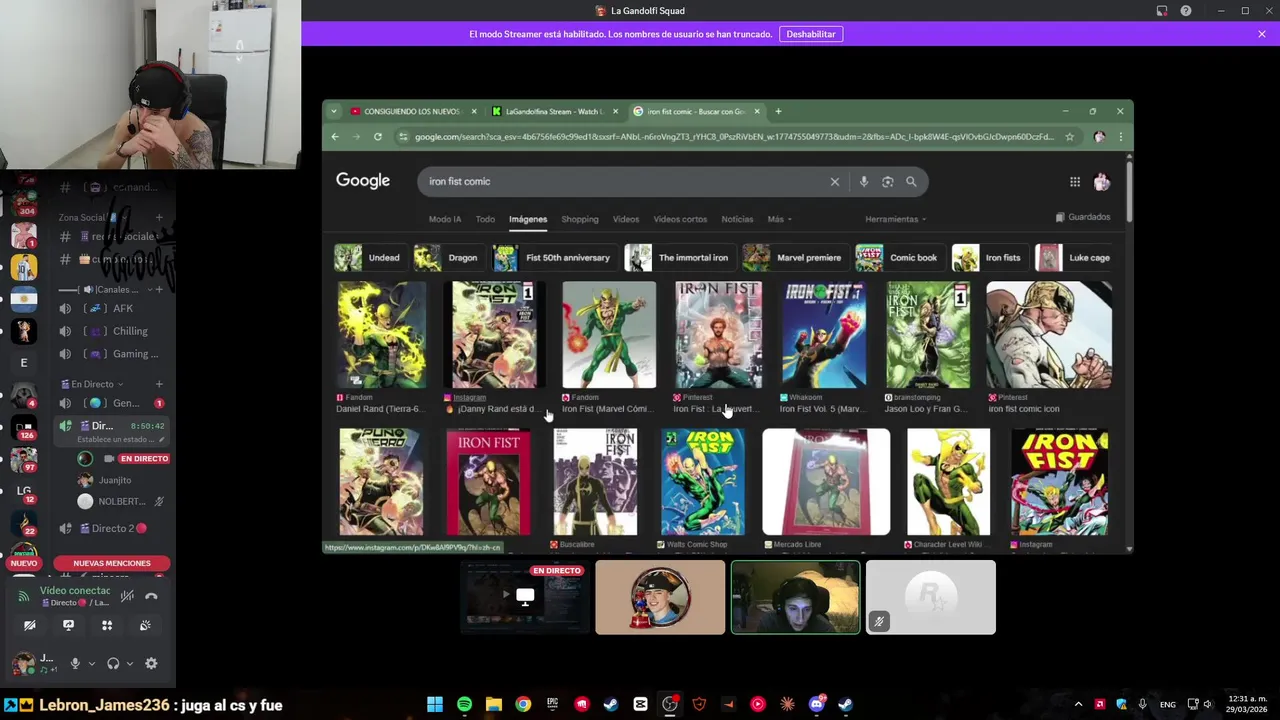
Task: Expand input device options beside microphone
Action: (91, 663)
